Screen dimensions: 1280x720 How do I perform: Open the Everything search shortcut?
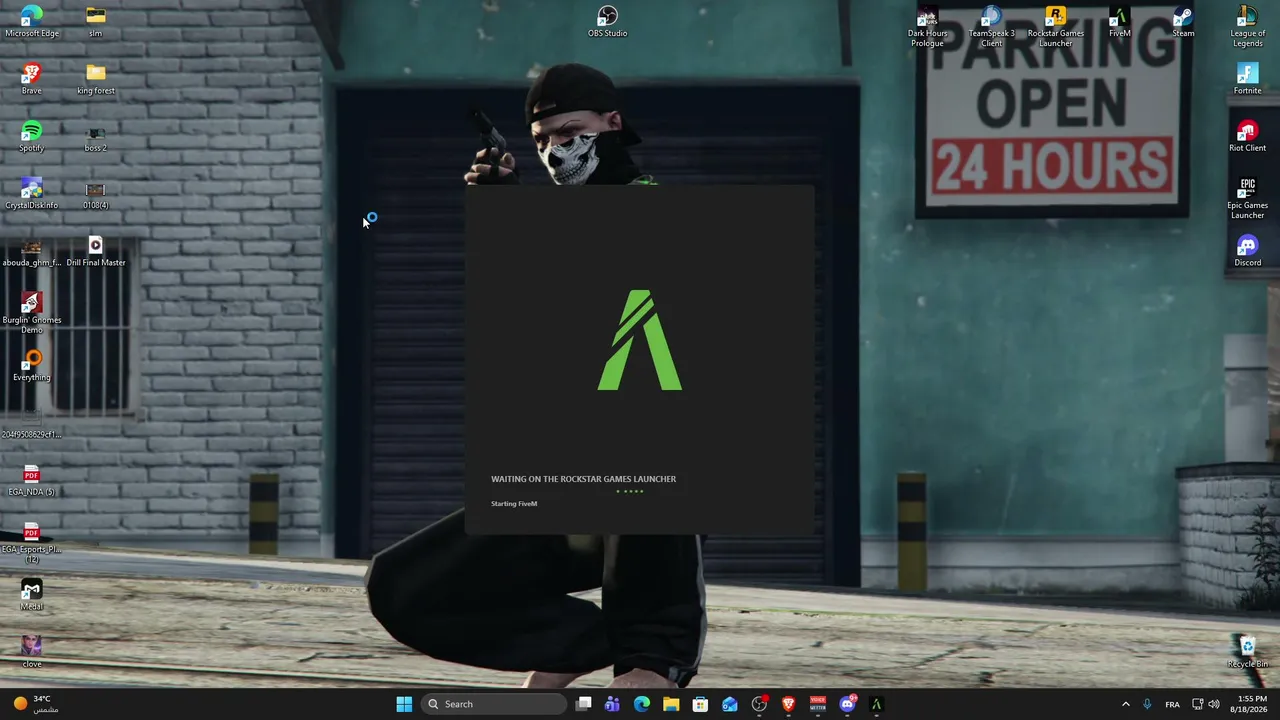point(32,366)
